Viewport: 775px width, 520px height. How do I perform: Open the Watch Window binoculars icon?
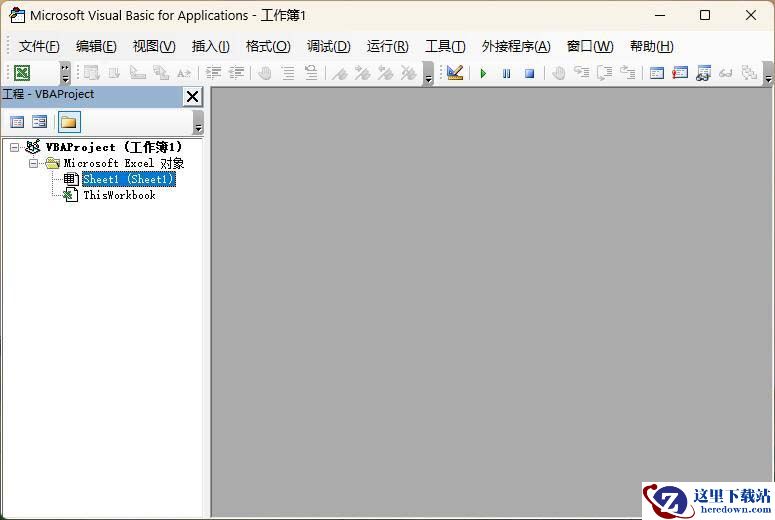703,73
